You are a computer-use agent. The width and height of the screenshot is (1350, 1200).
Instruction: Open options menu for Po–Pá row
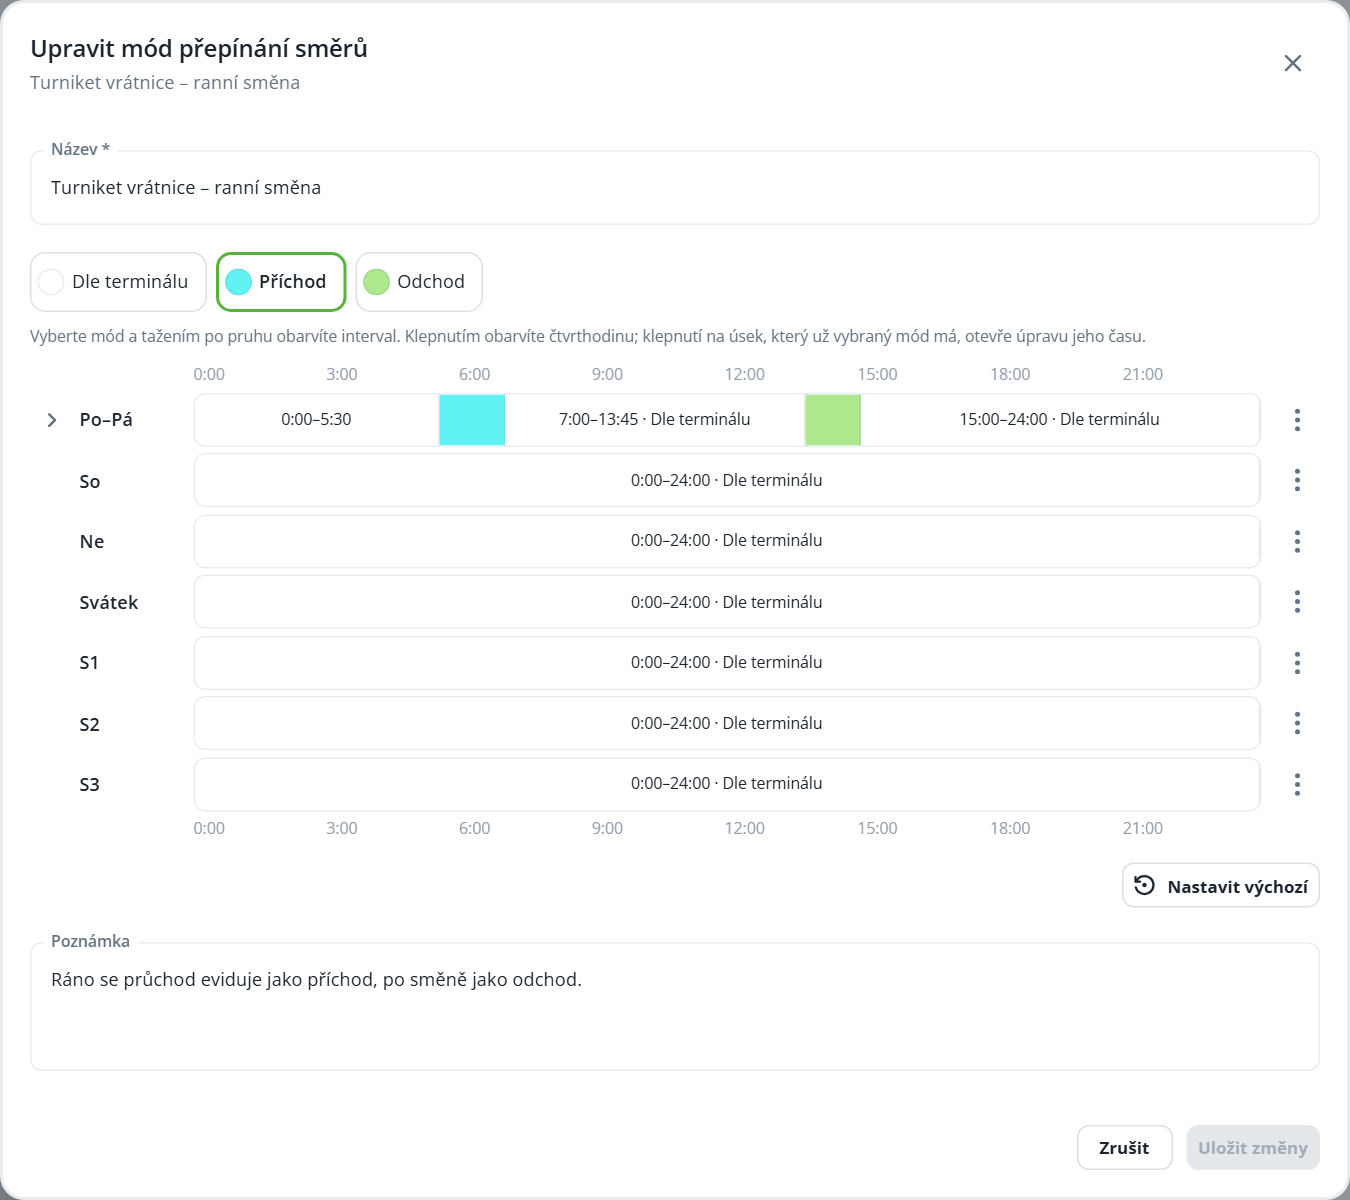tap(1297, 420)
